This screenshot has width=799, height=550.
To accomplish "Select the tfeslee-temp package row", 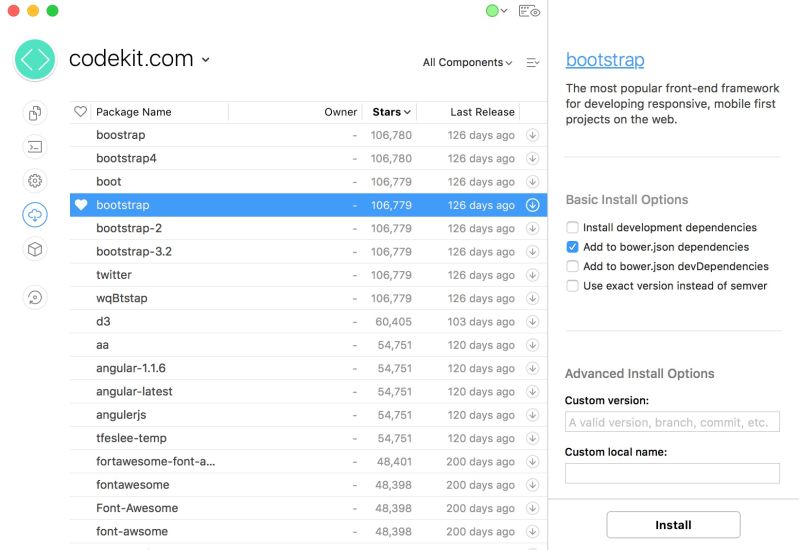I will click(308, 438).
